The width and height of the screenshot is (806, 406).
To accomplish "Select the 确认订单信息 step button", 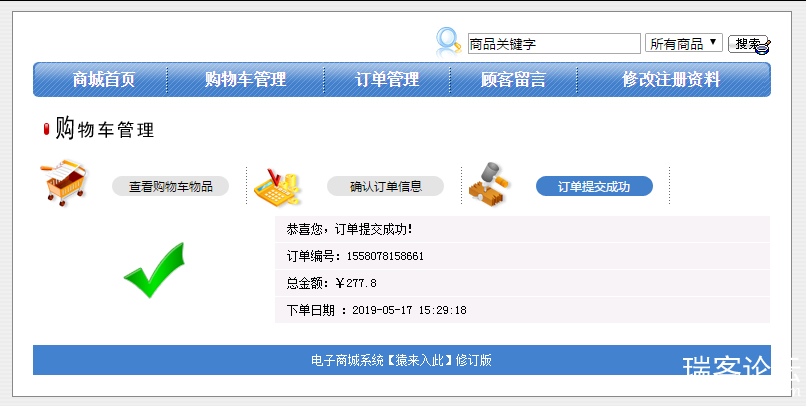I will pyautogui.click(x=385, y=186).
